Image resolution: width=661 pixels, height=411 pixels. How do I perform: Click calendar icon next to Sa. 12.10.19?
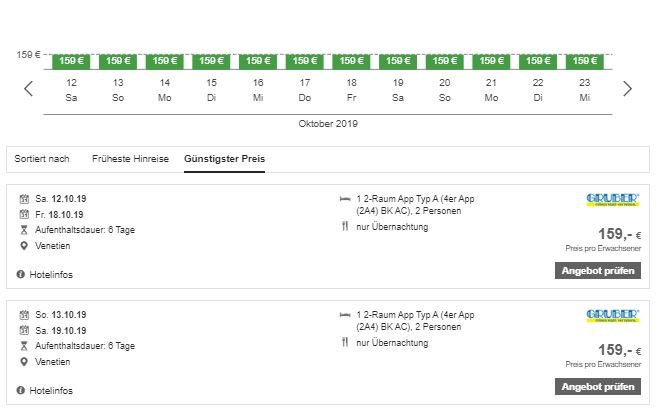tap(23, 198)
